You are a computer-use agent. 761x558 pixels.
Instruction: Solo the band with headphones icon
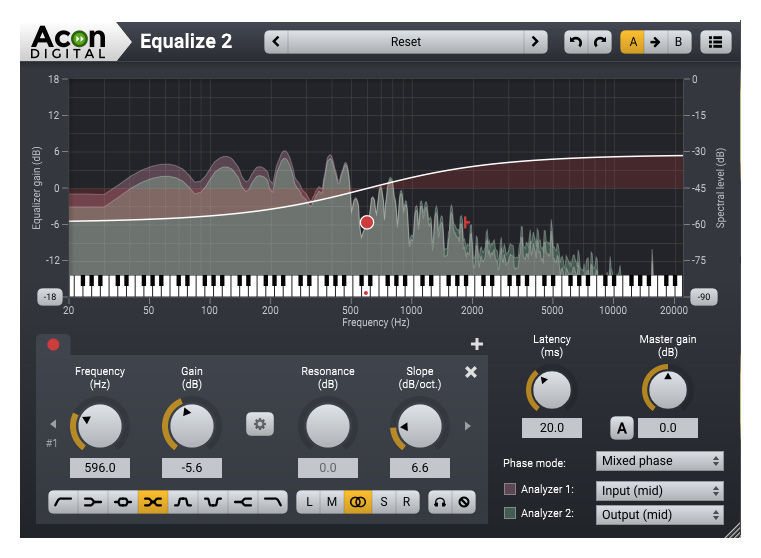point(440,502)
